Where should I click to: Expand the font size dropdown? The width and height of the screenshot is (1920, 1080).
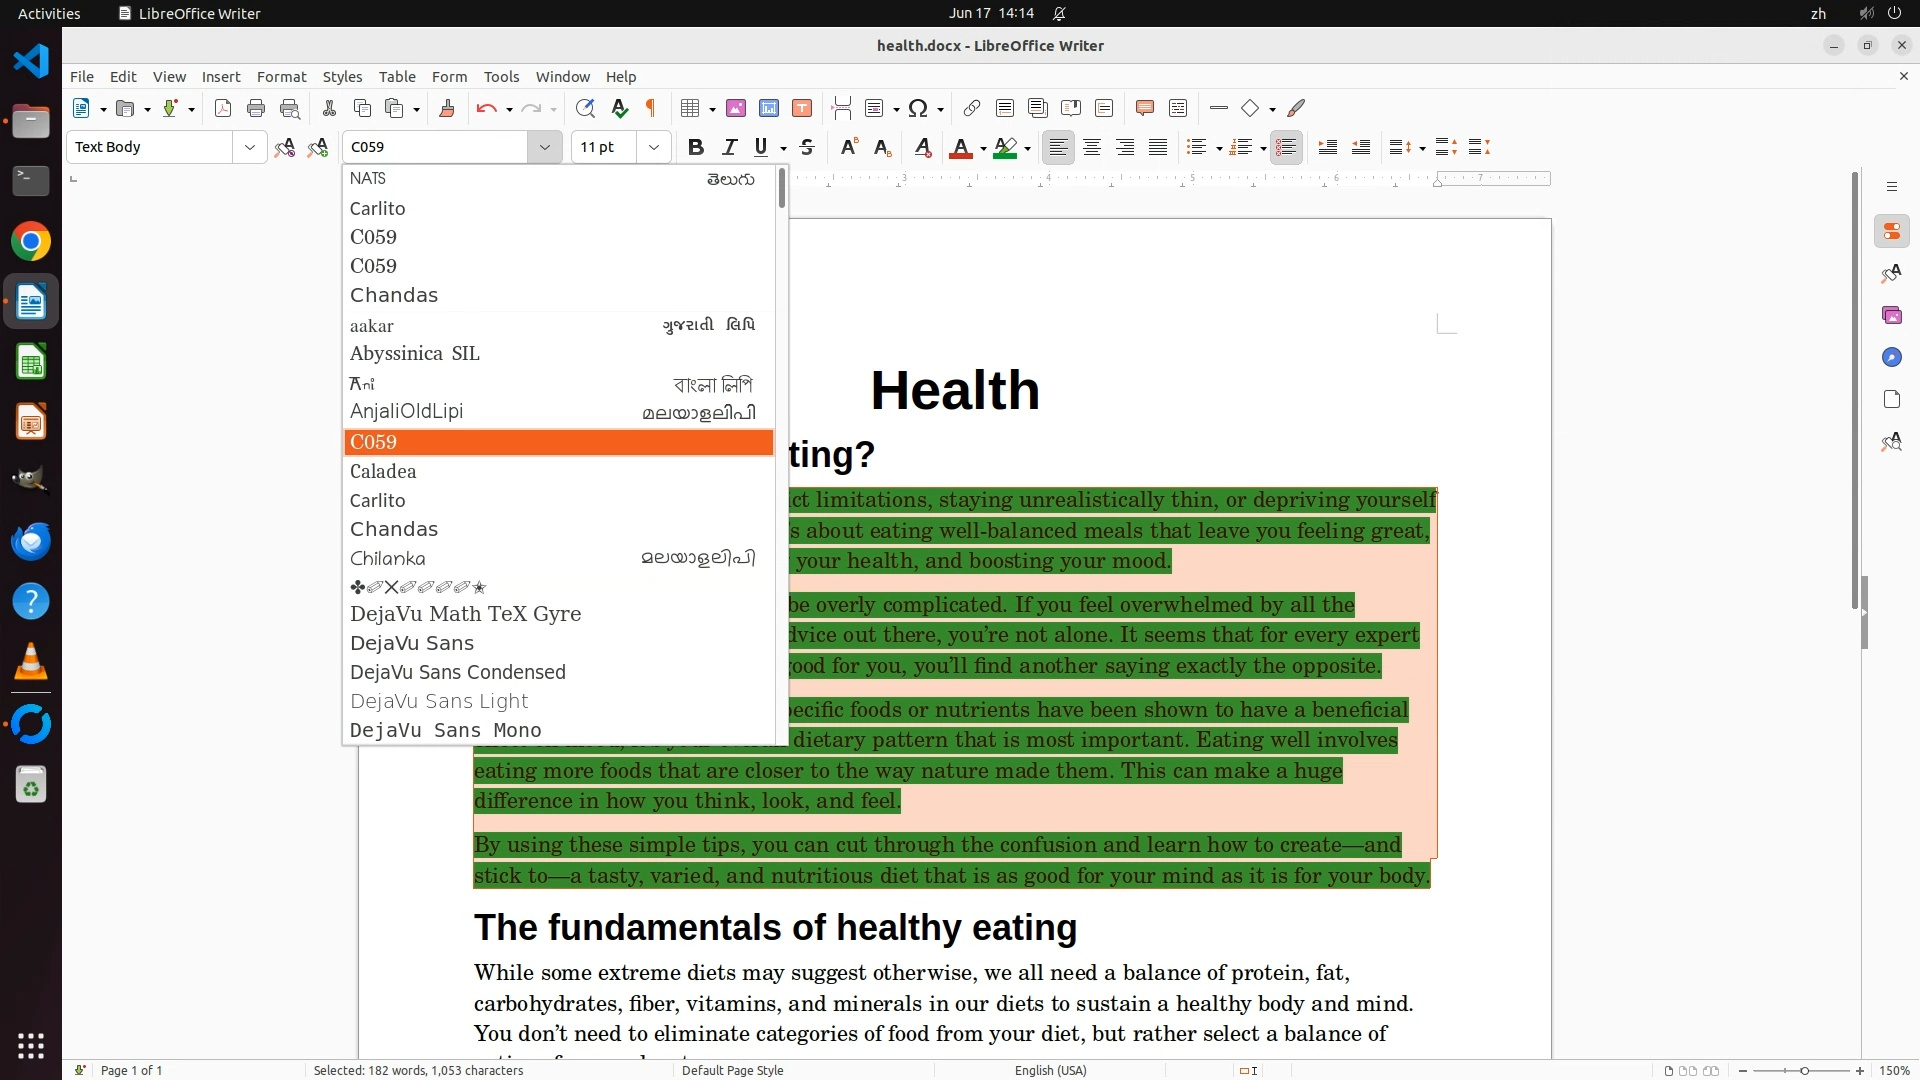(654, 147)
